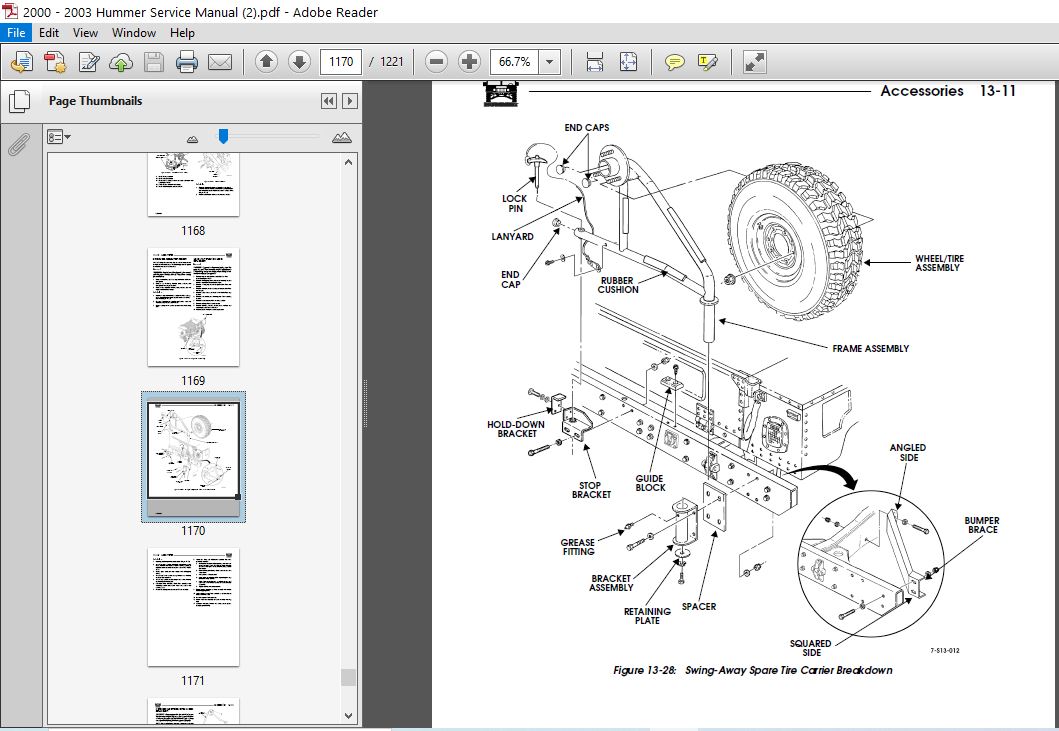Click the FRAME ASSEMBLY label

pos(871,349)
